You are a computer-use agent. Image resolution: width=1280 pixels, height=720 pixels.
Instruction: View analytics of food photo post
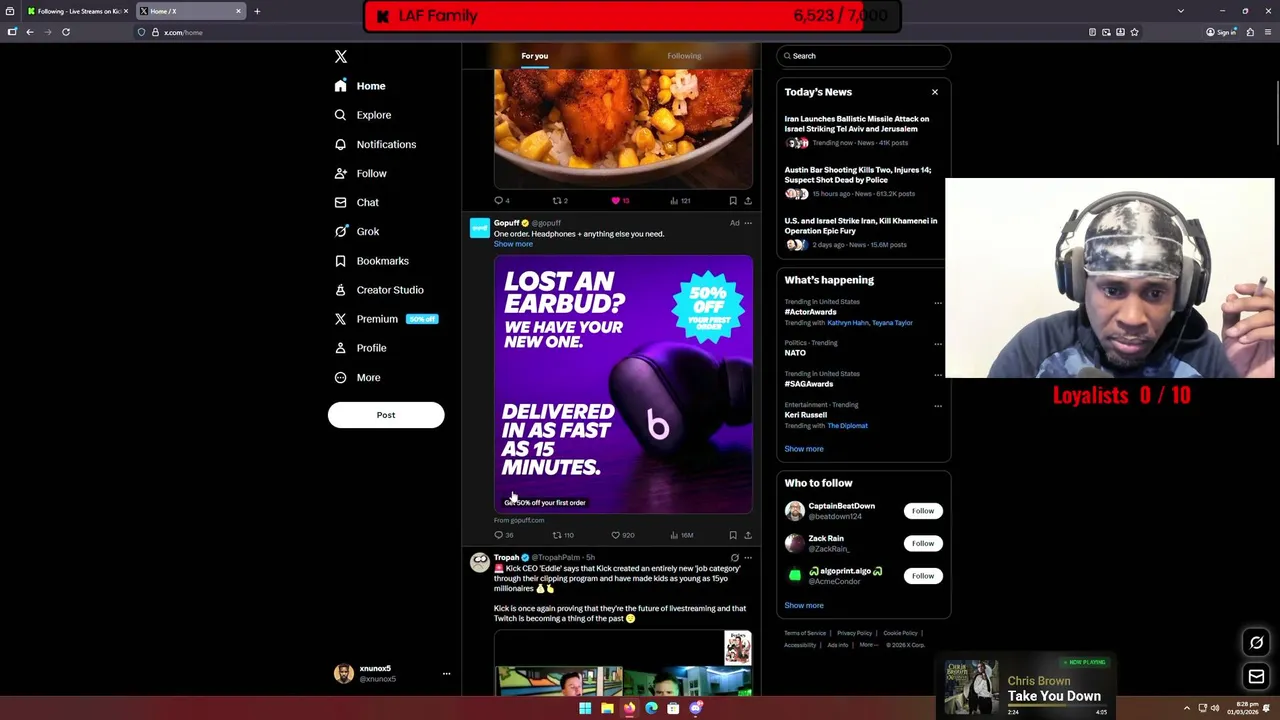click(x=679, y=200)
